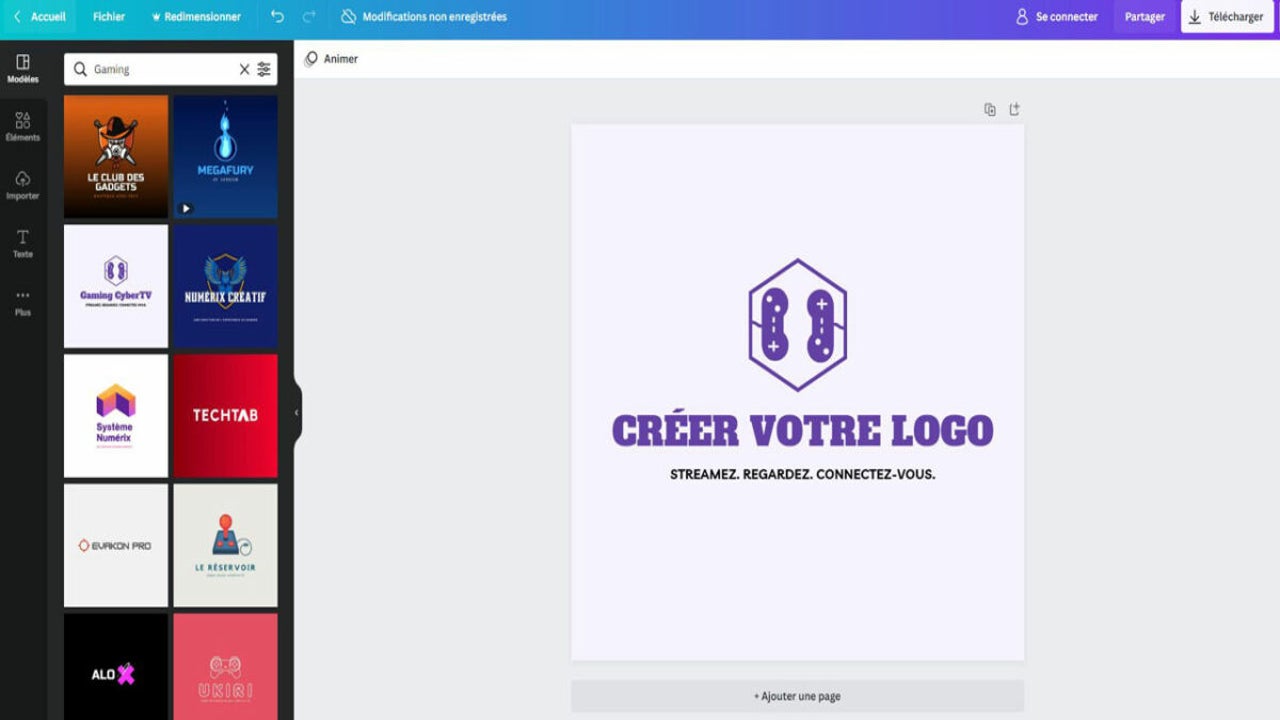This screenshot has width=1280, height=720.
Task: Open the Fichier menu
Action: coord(108,16)
